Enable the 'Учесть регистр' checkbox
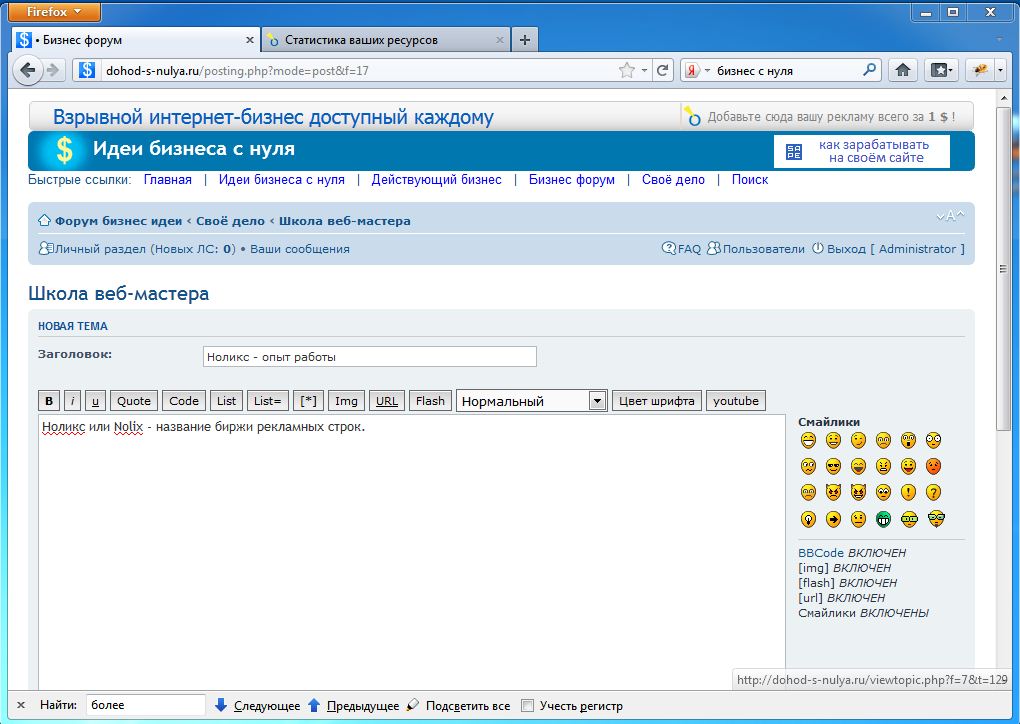Image resolution: width=1020 pixels, height=724 pixels. pyautogui.click(x=528, y=705)
